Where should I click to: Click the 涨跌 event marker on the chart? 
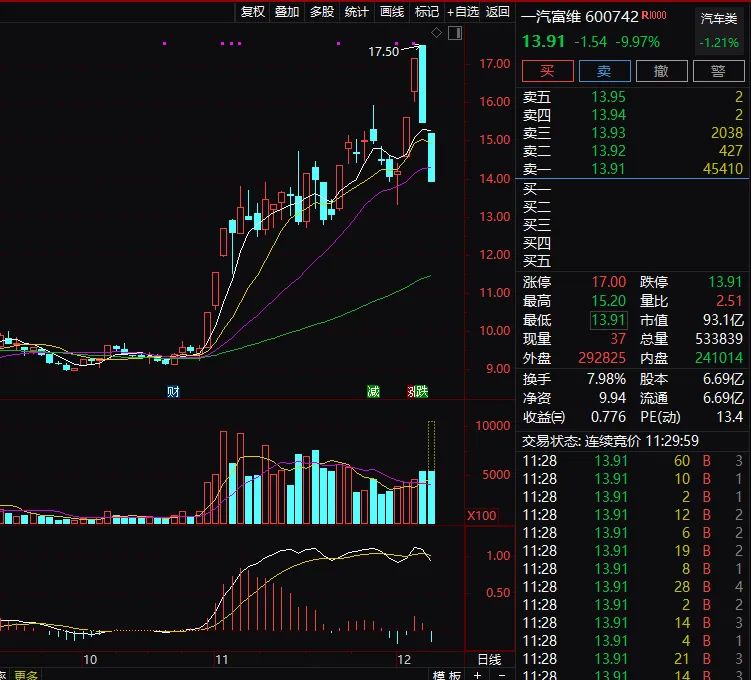pyautogui.click(x=418, y=392)
